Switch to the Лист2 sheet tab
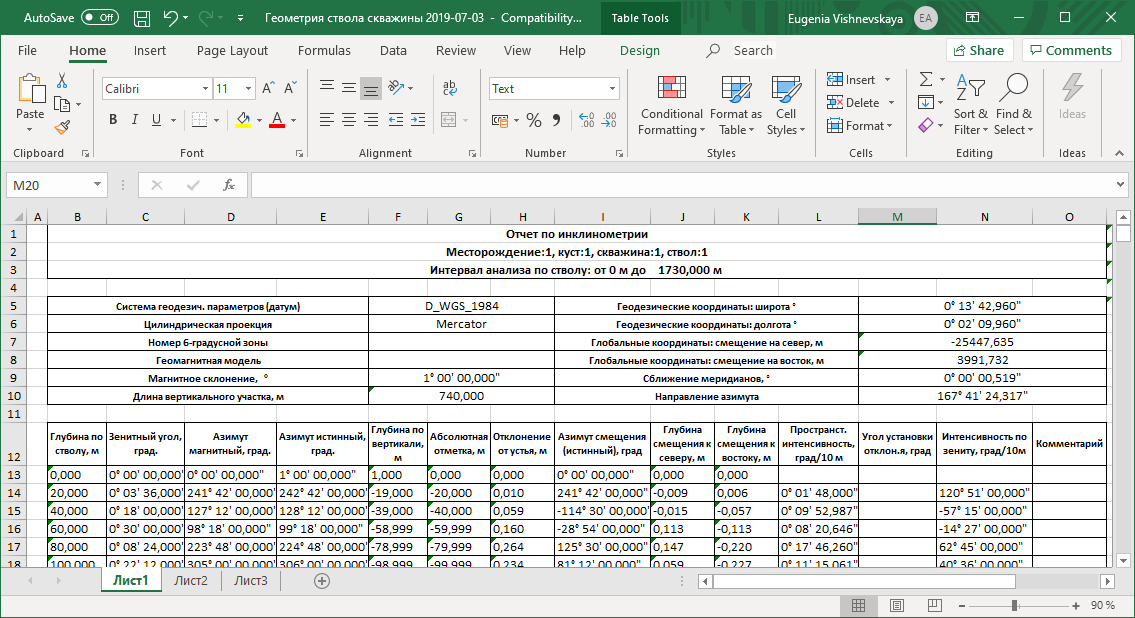The height and width of the screenshot is (618, 1135). pos(190,580)
